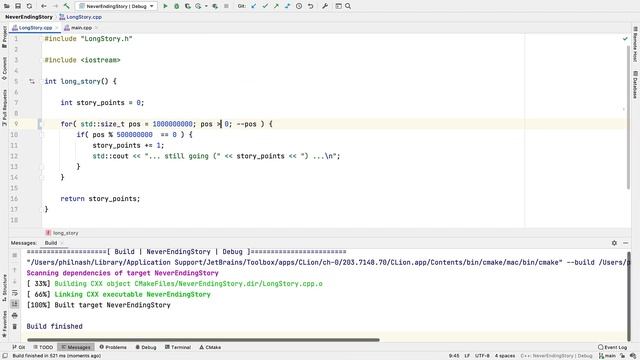This screenshot has width=640, height=360.
Task: Toggle soft-wrap icon in Messages sidebar
Action: 15,293
